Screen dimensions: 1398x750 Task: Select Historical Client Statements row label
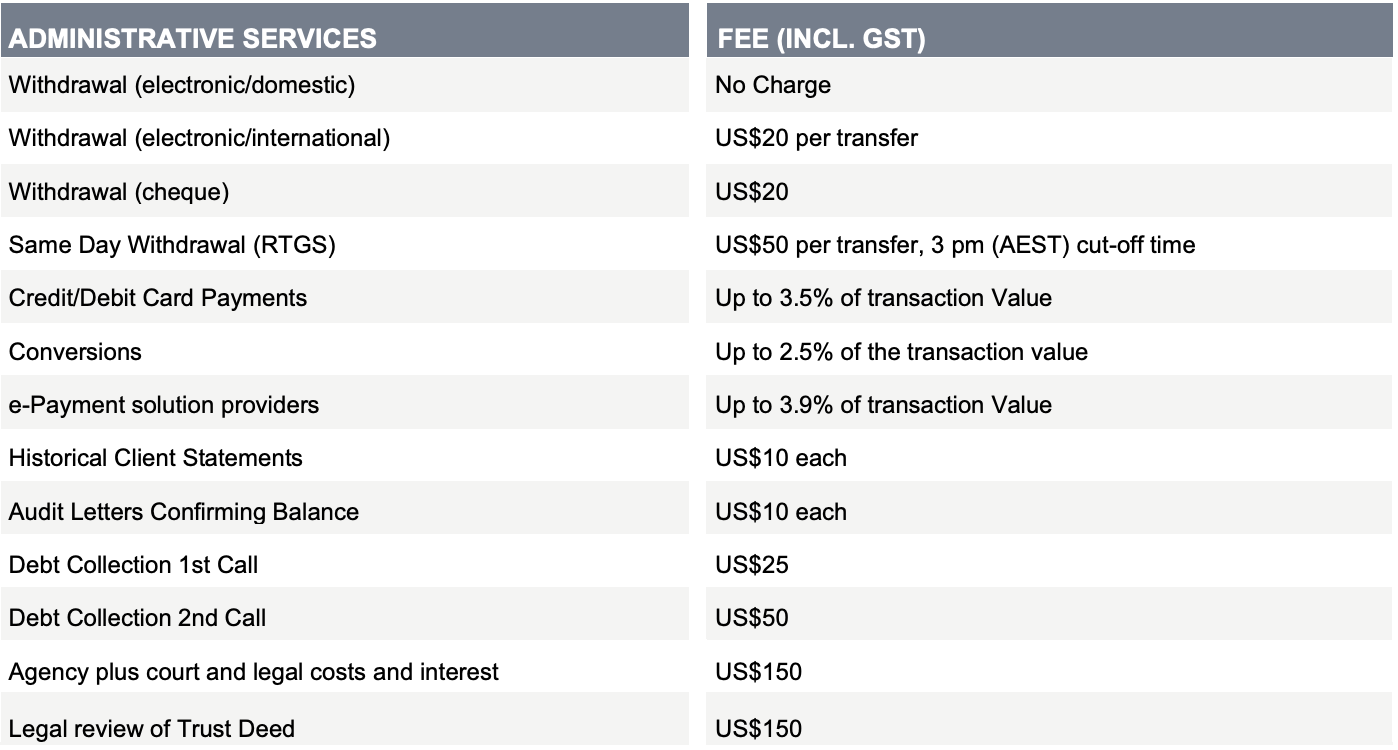pos(156,458)
